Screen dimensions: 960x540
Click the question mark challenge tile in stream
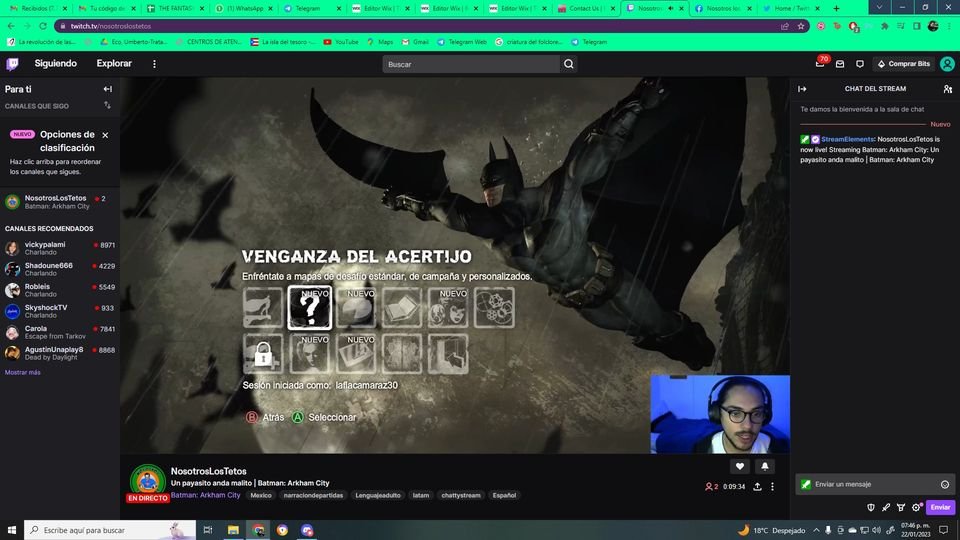(310, 307)
